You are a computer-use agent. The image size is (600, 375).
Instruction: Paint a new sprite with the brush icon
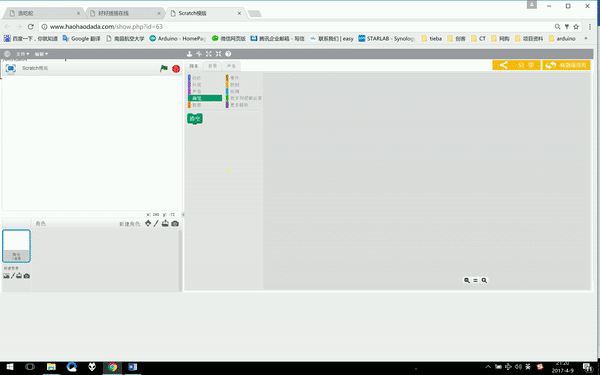[x=156, y=223]
